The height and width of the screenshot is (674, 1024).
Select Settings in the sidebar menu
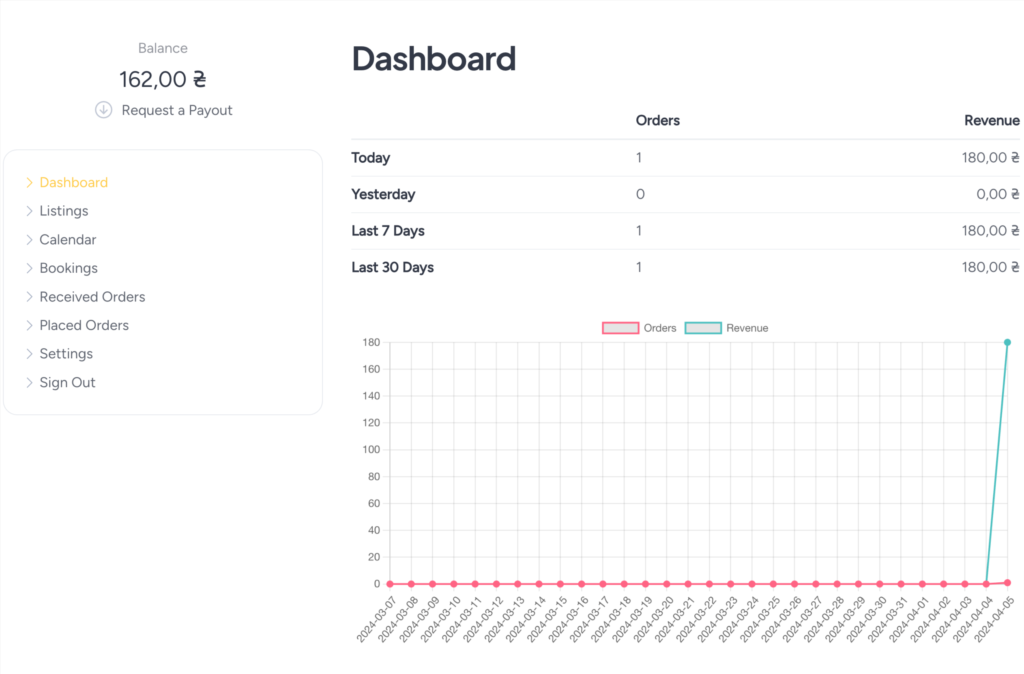(x=66, y=353)
